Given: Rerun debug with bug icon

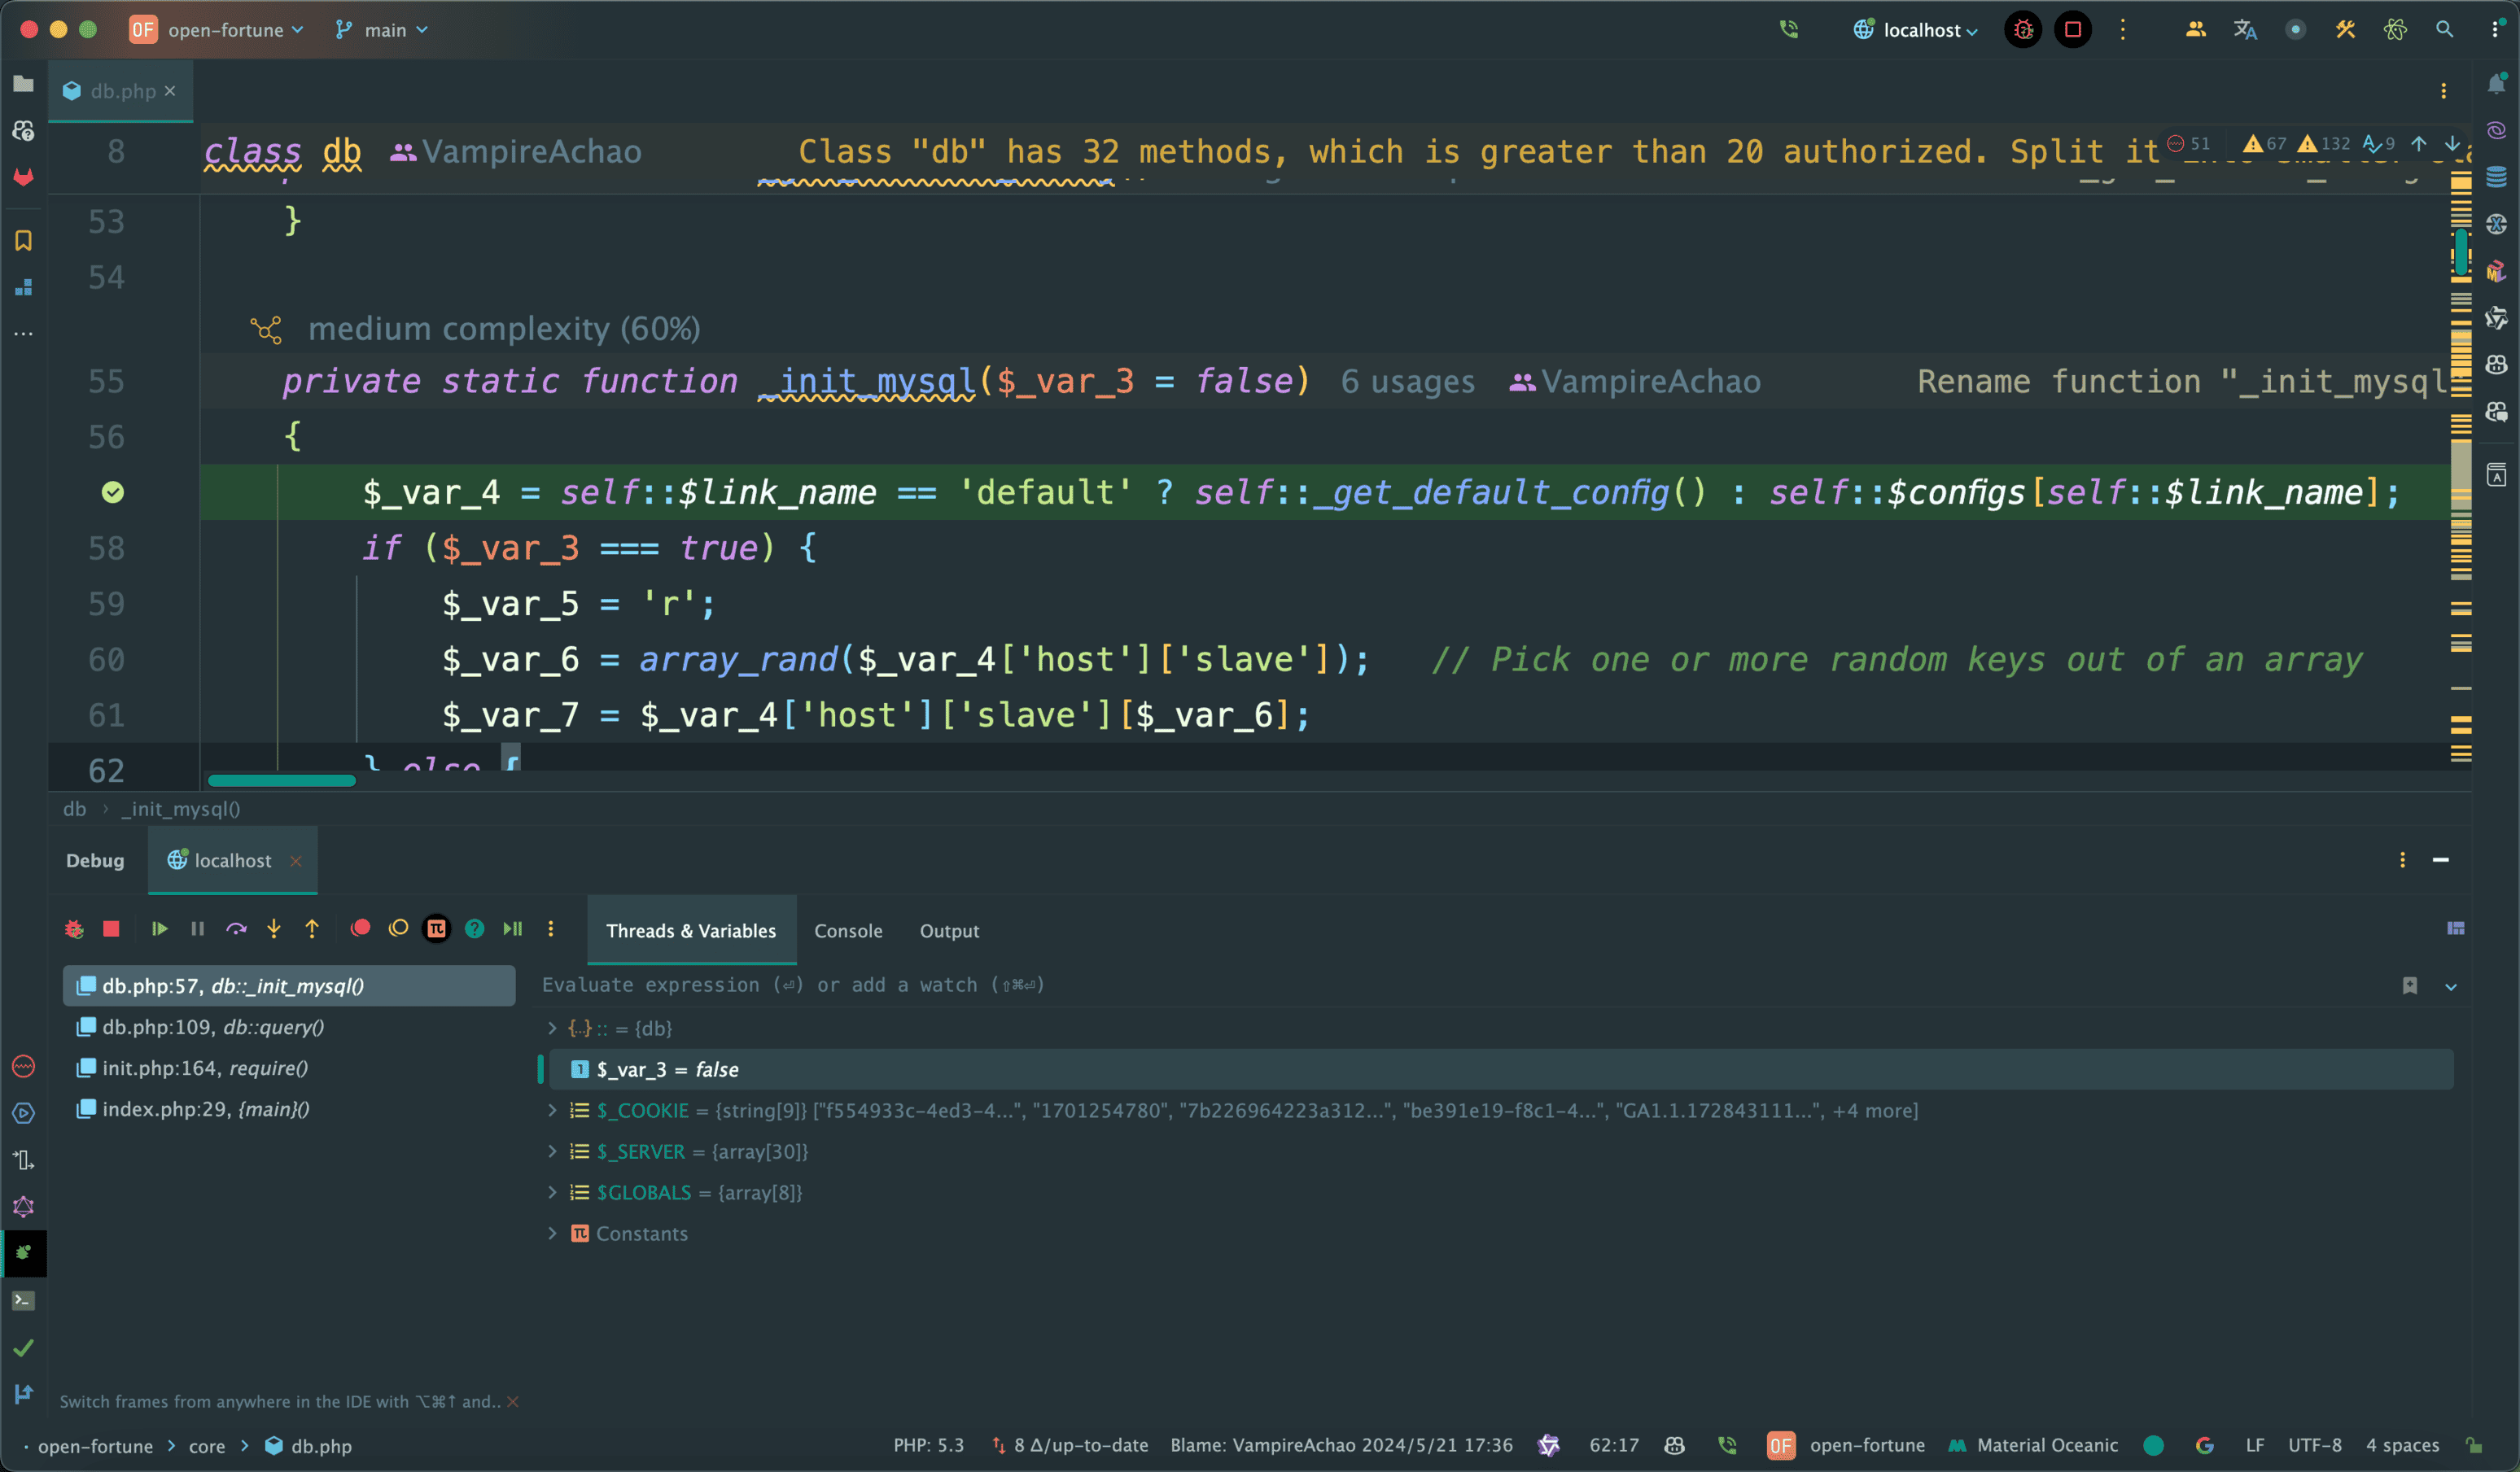Looking at the screenshot, I should 74,929.
